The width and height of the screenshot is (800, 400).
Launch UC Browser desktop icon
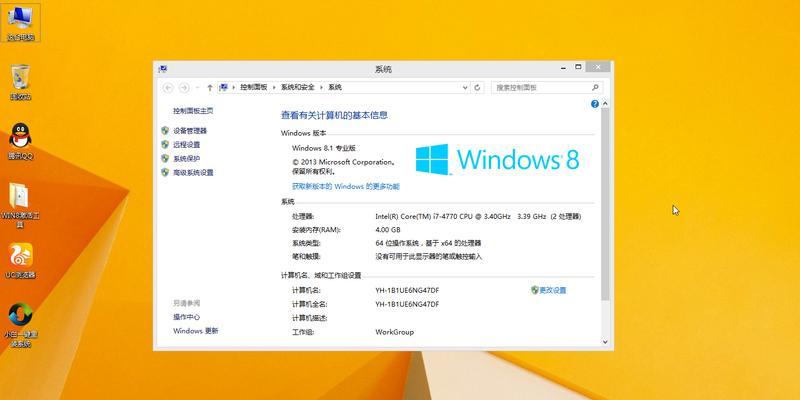point(20,260)
